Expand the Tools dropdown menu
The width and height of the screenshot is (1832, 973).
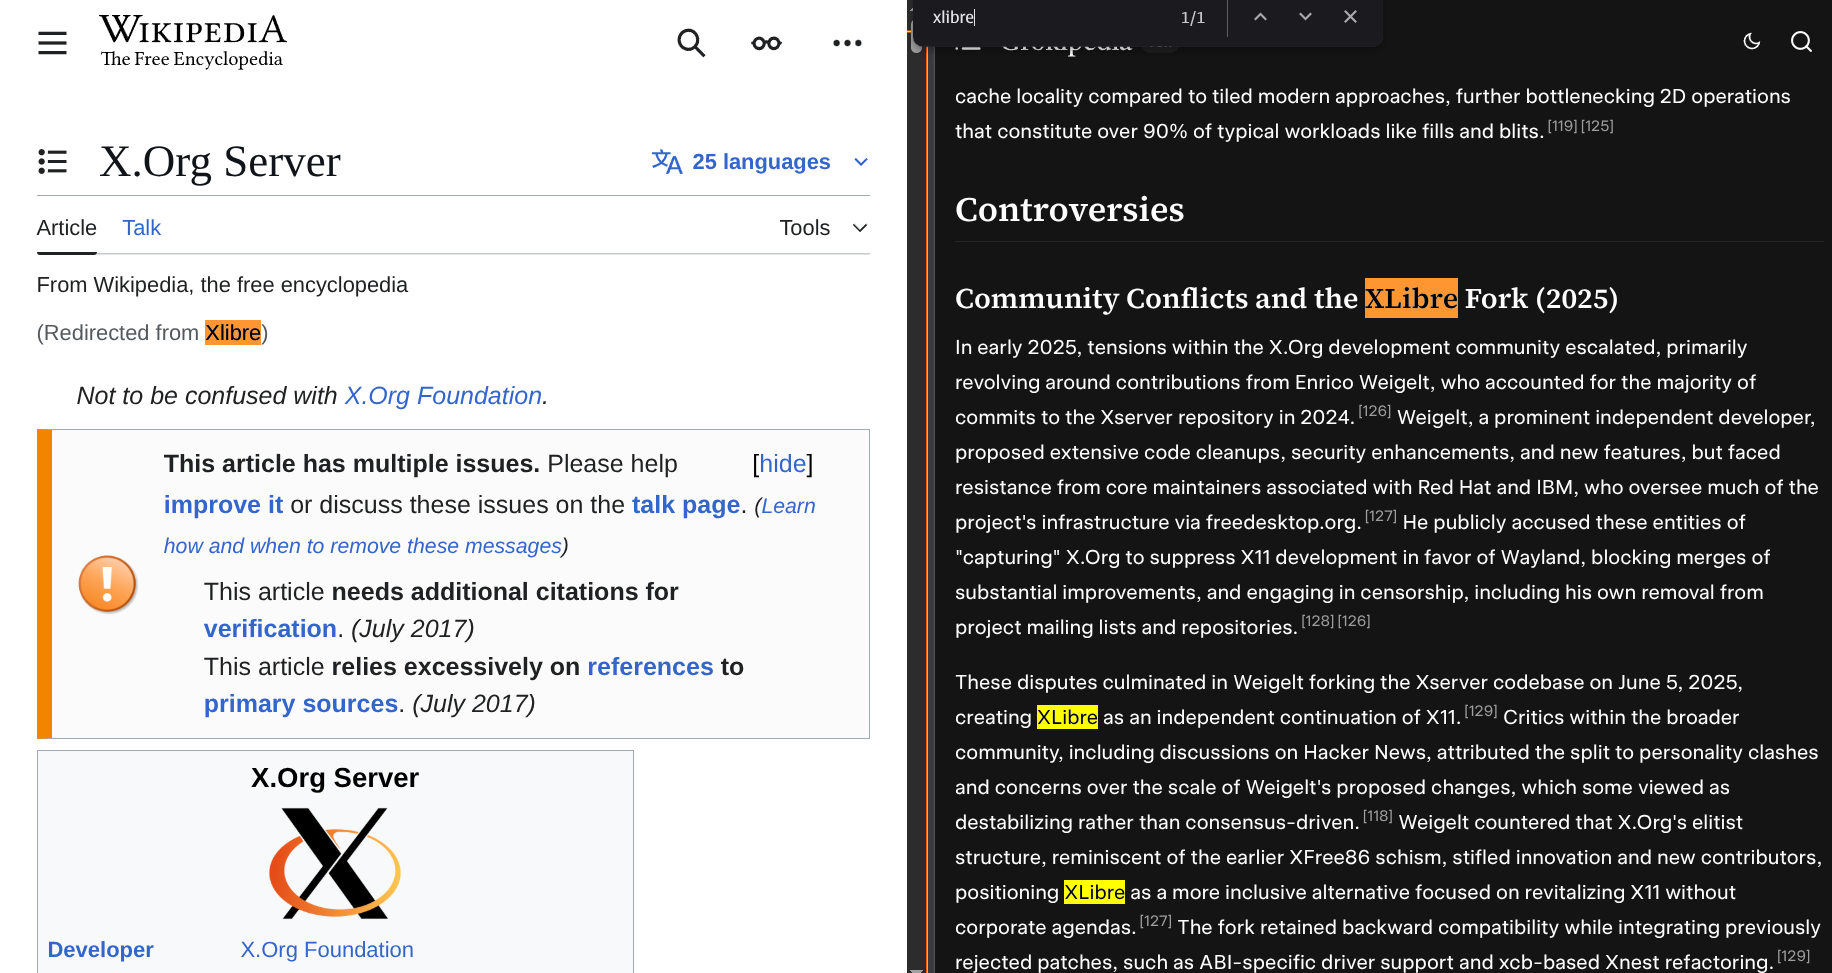pos(823,228)
